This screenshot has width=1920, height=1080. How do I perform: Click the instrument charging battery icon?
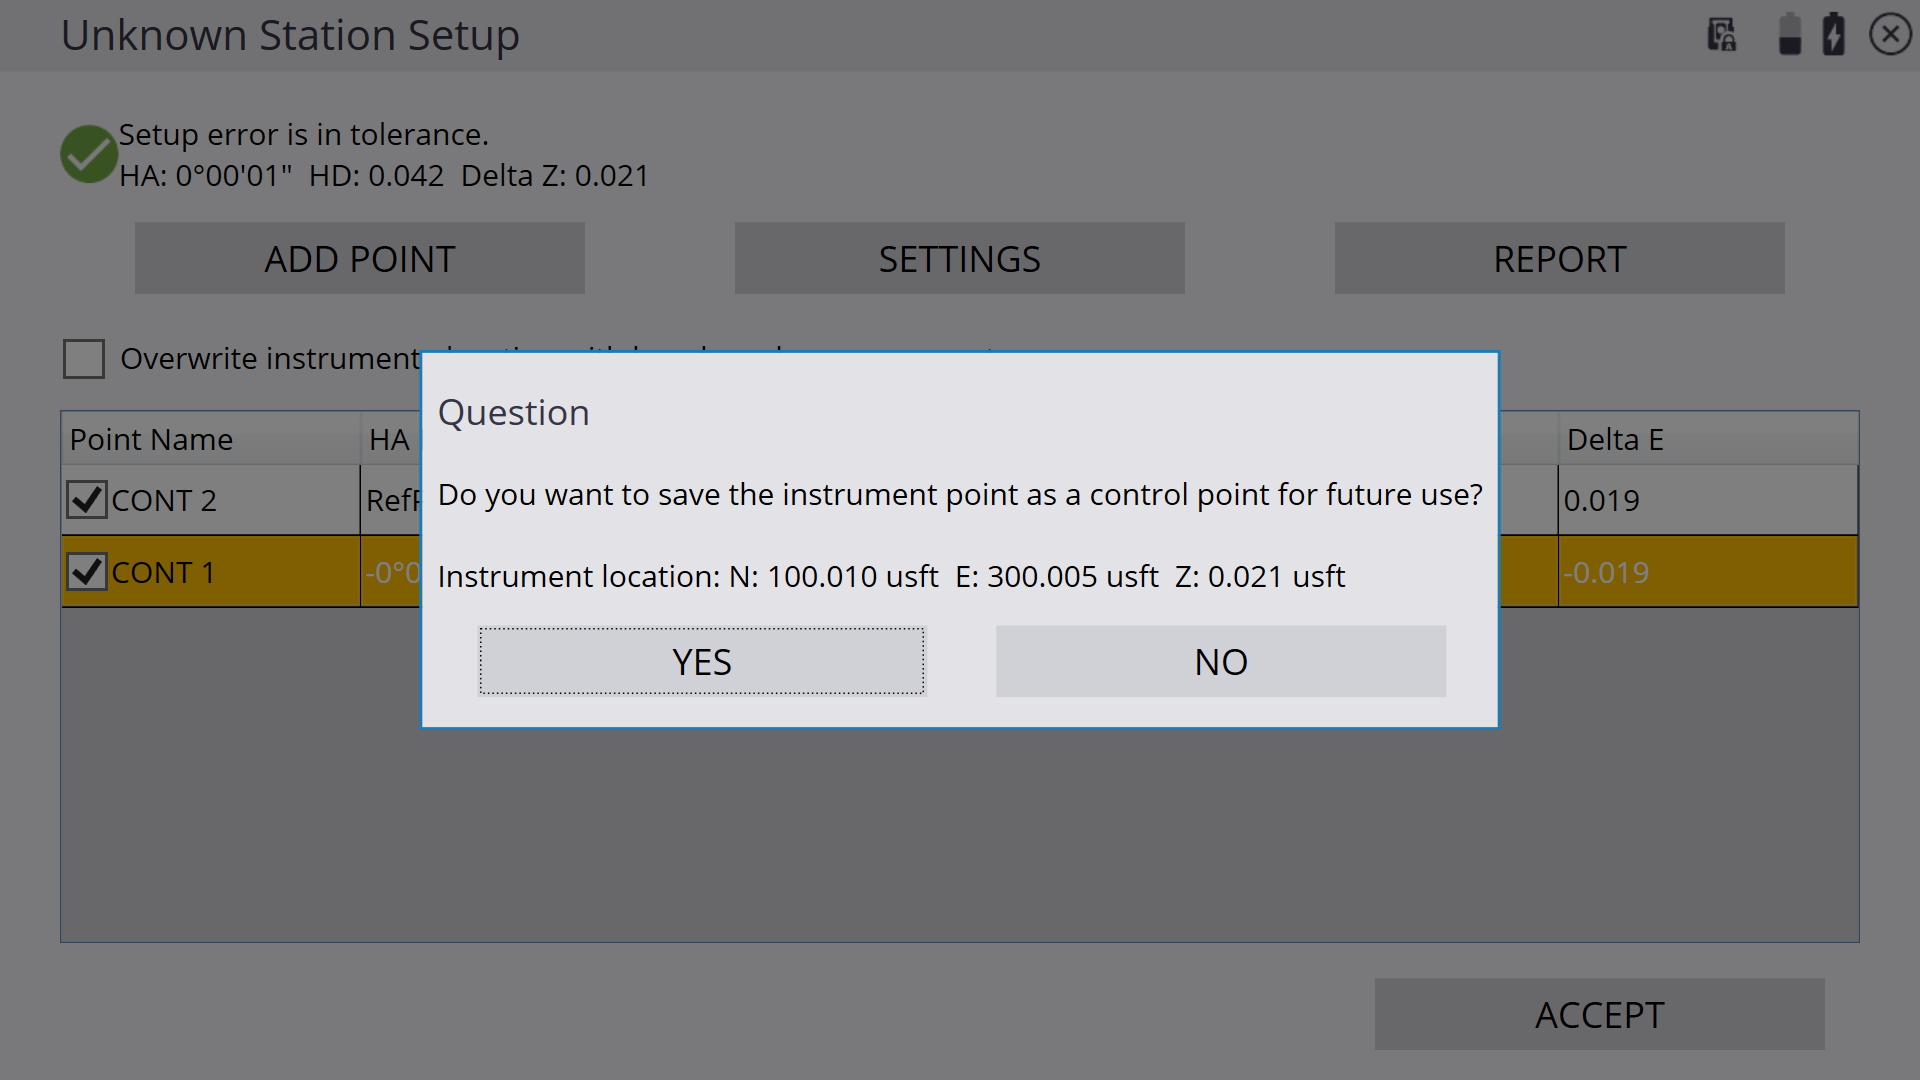(x=1834, y=35)
